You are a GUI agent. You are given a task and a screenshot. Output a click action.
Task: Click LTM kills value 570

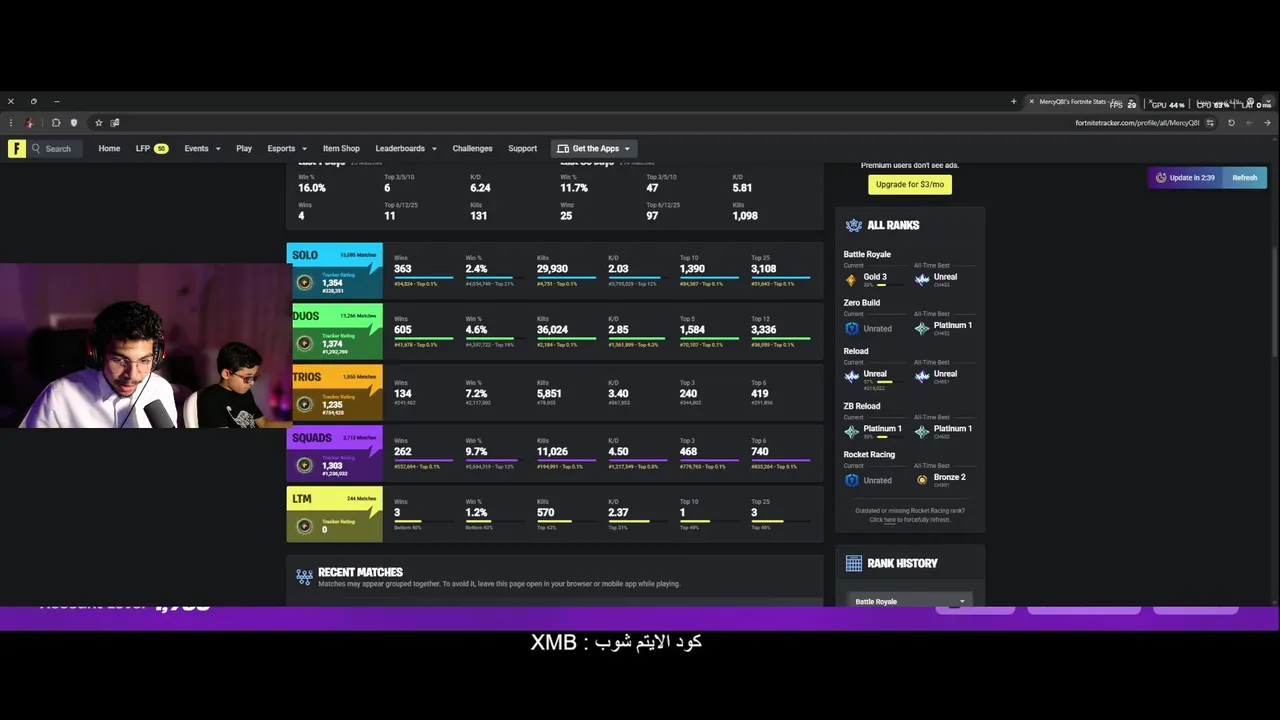(x=546, y=512)
